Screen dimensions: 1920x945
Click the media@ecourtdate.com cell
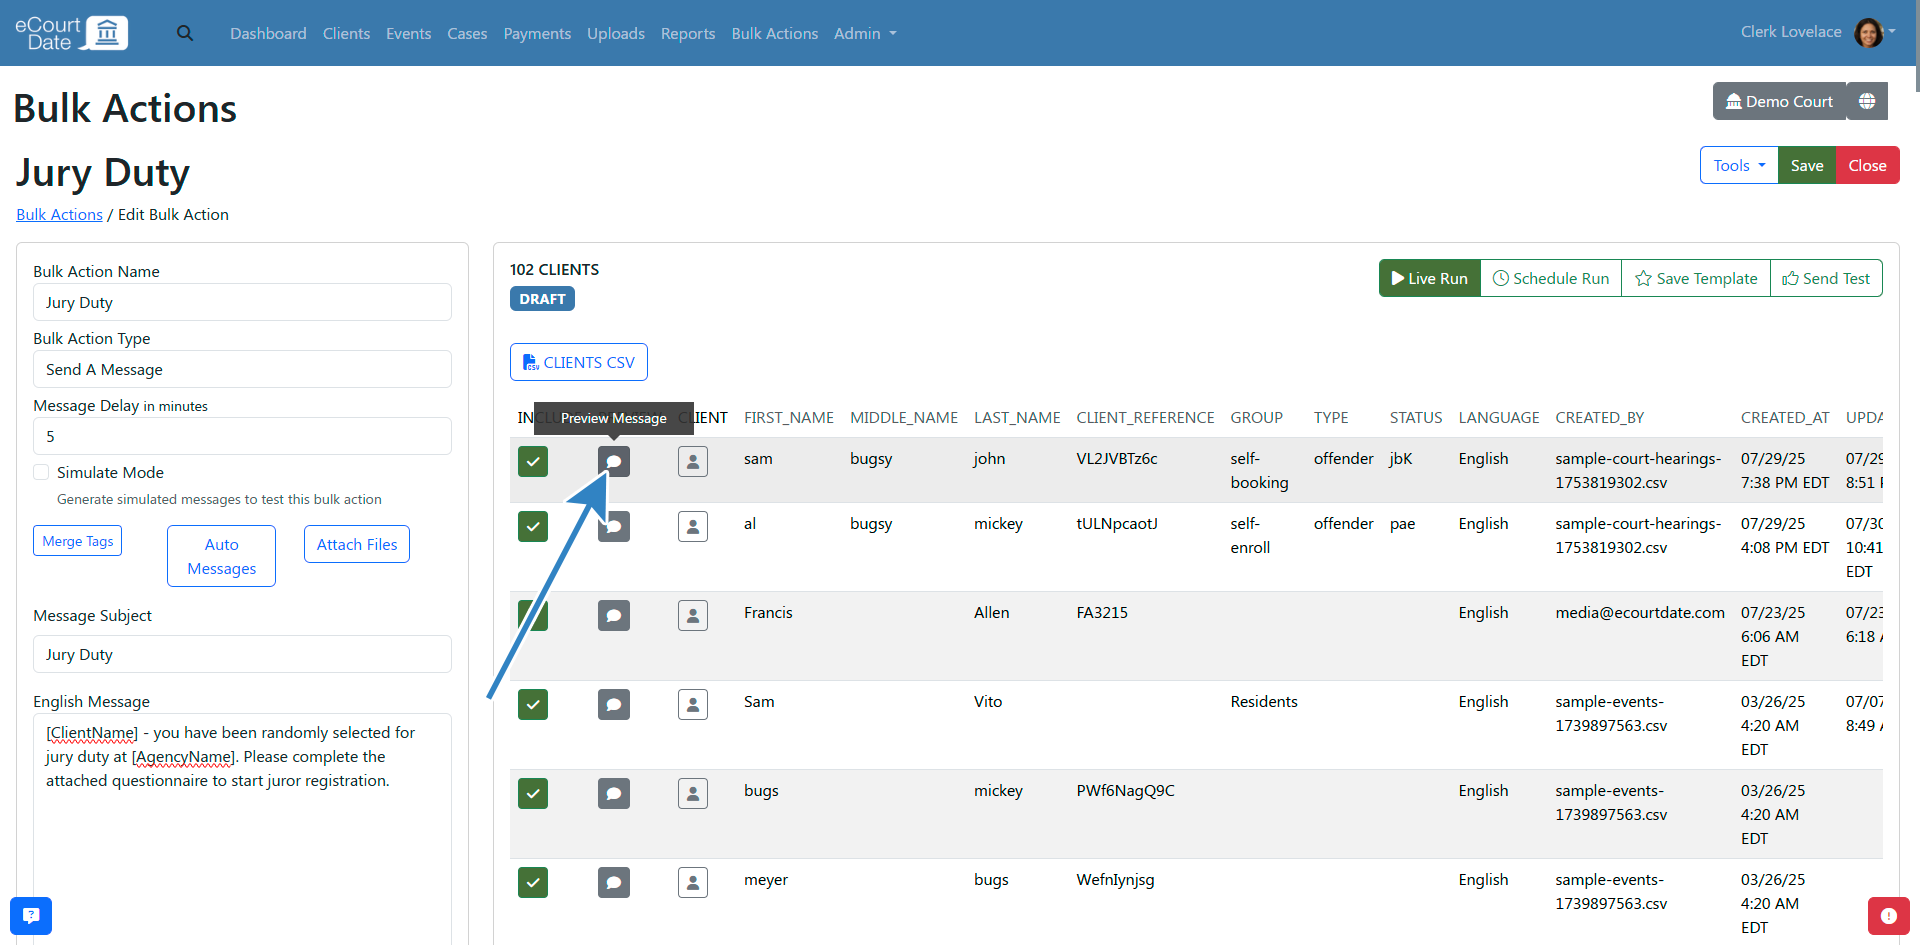[1640, 612]
